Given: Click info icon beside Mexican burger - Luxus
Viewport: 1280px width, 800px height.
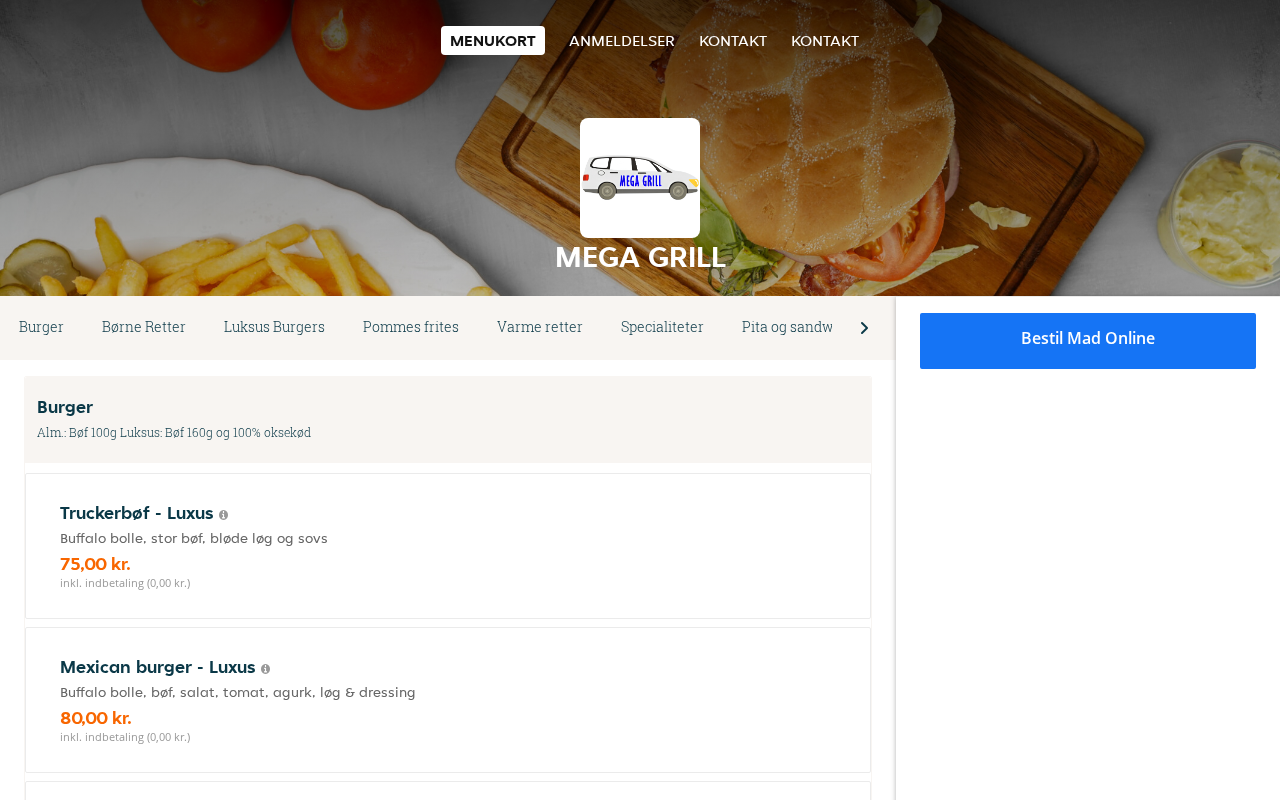Looking at the screenshot, I should point(265,669).
